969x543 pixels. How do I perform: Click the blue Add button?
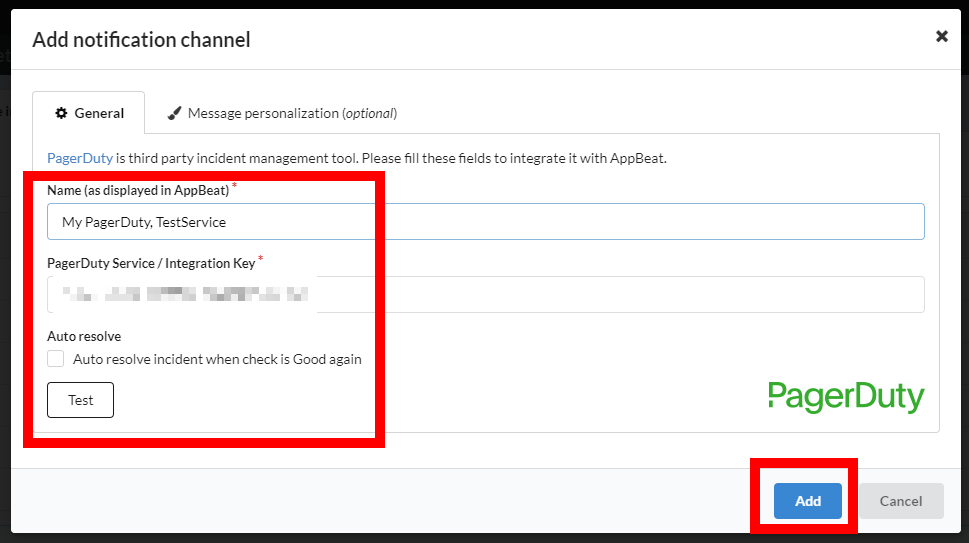(808, 501)
